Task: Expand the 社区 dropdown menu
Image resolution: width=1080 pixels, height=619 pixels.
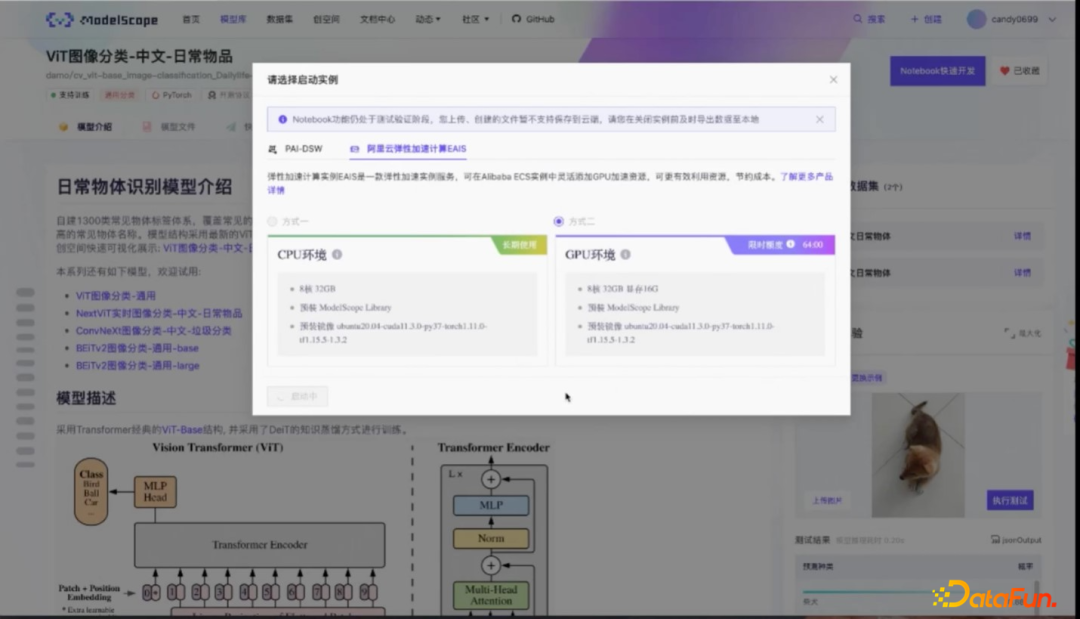Action: [475, 19]
